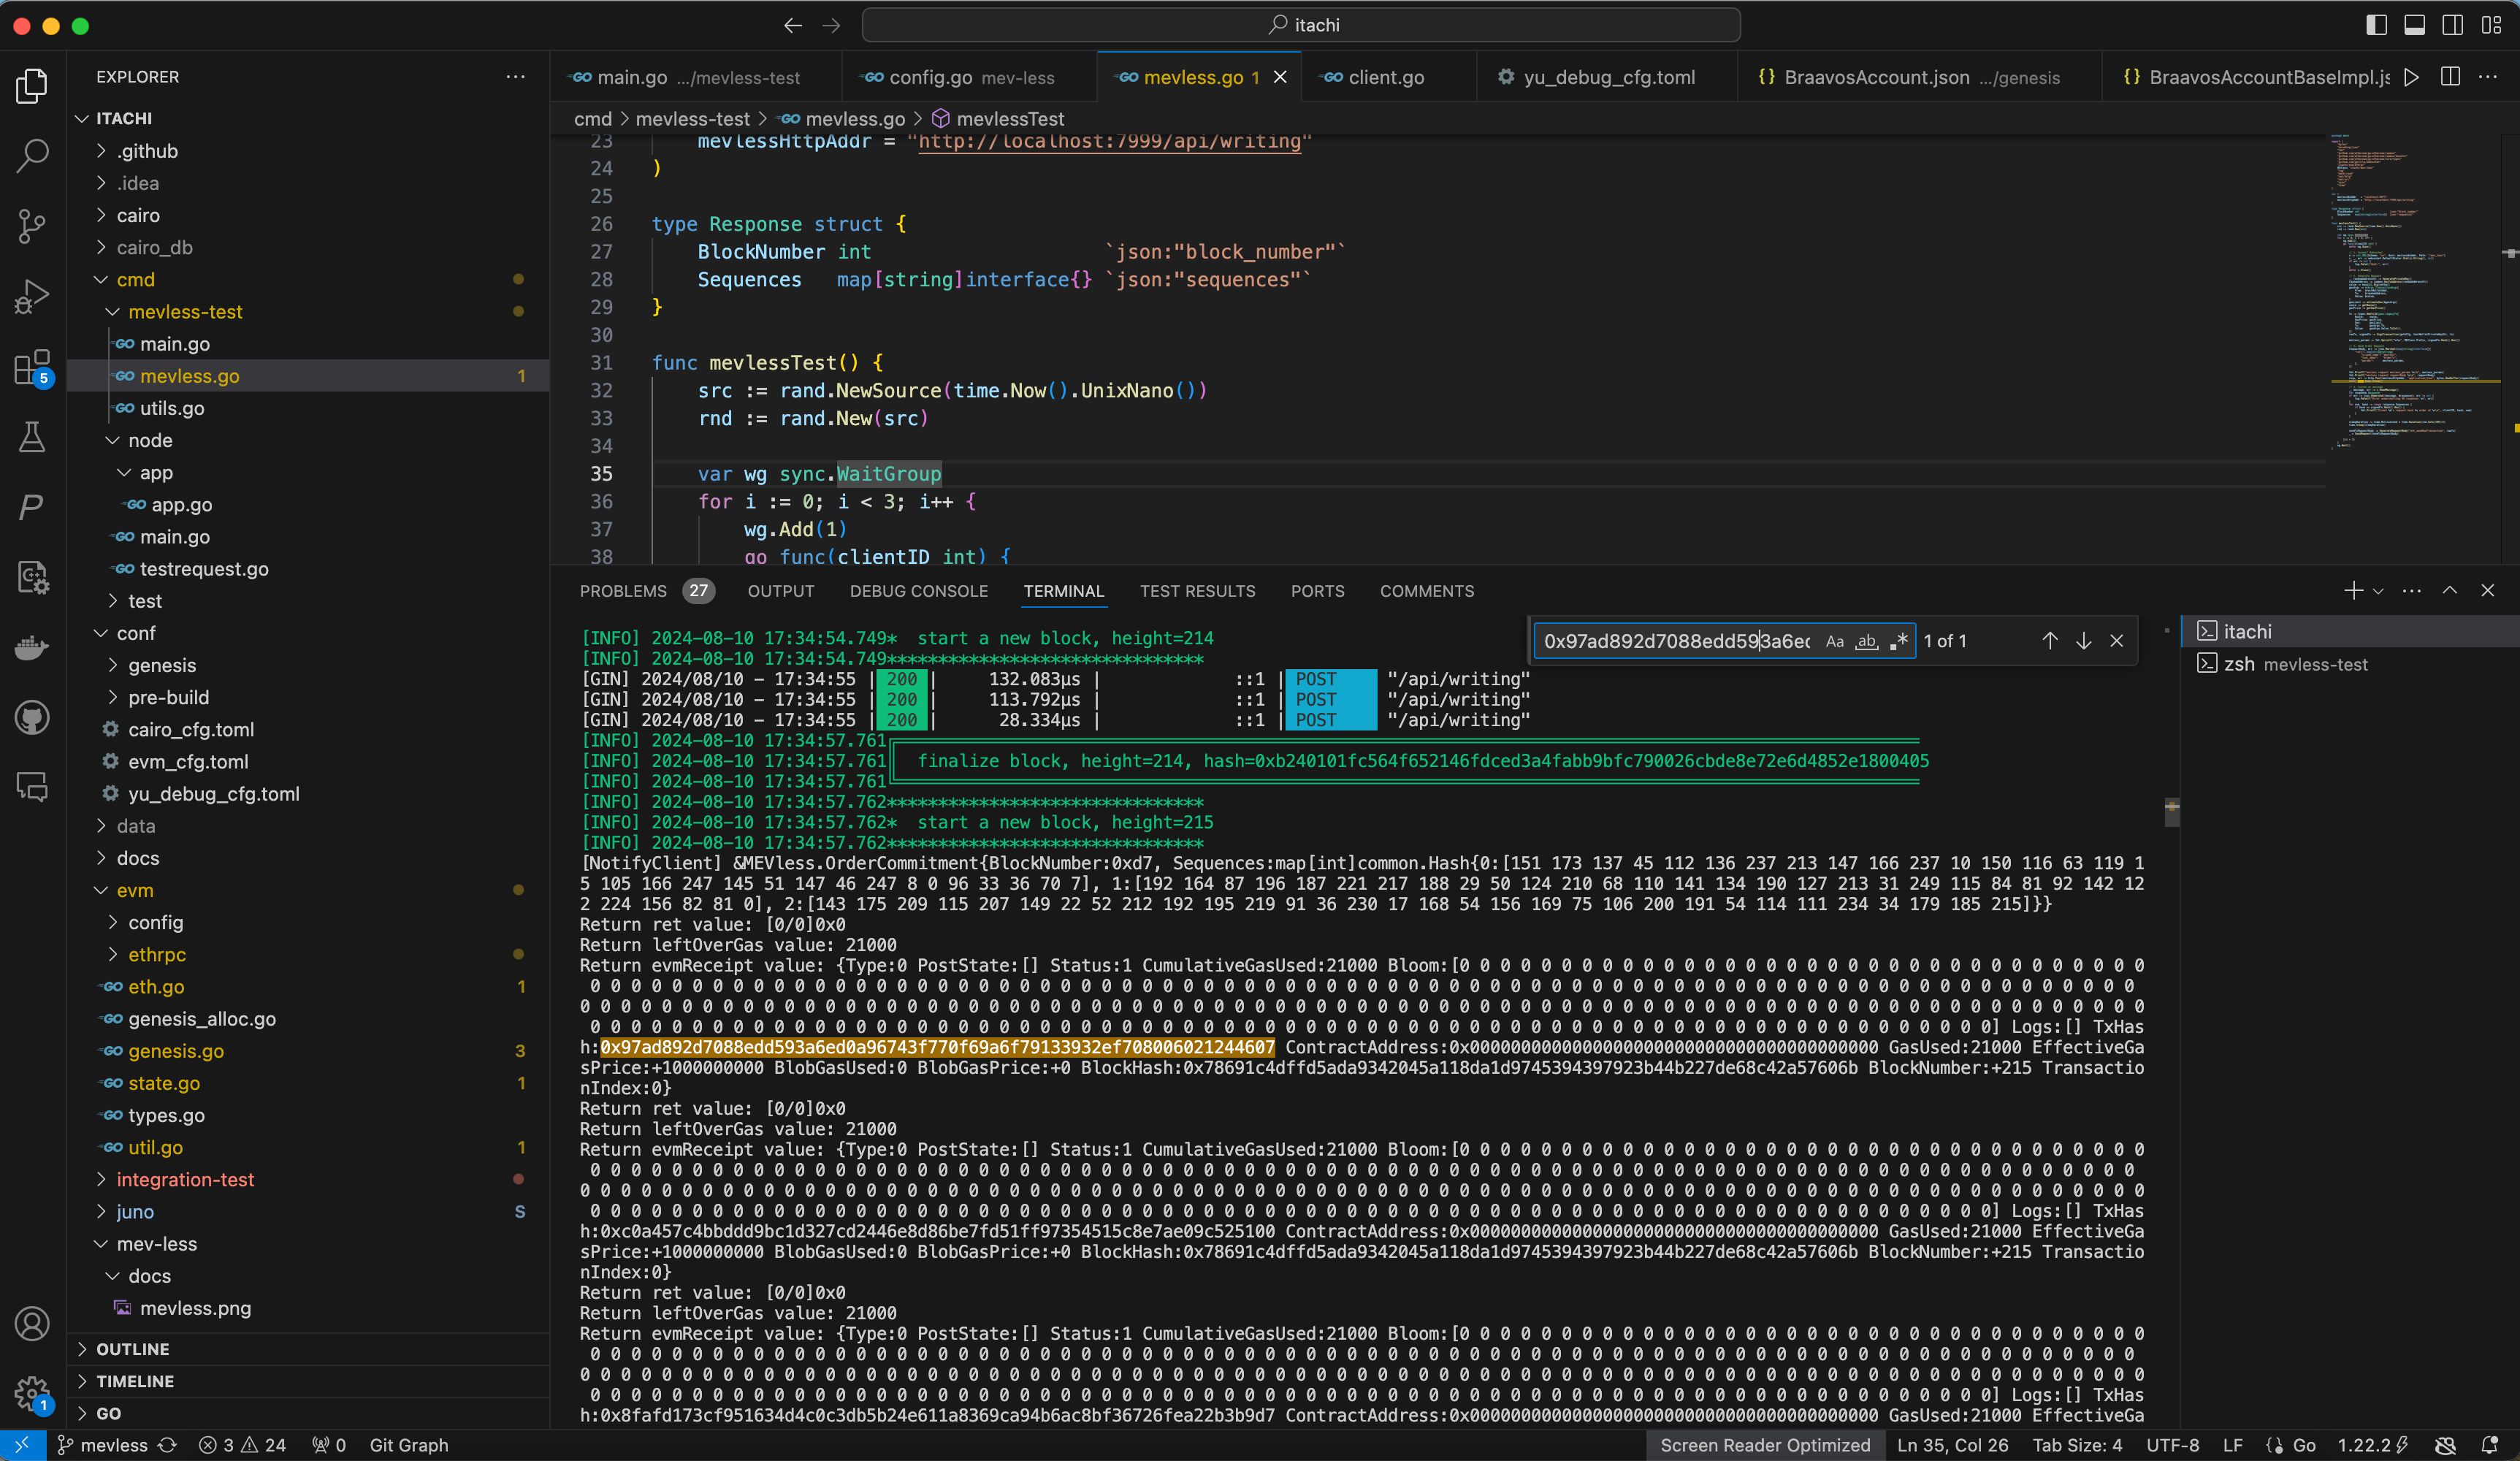2520x1461 pixels.
Task: Open the remote window indicator
Action: tap(22, 1445)
